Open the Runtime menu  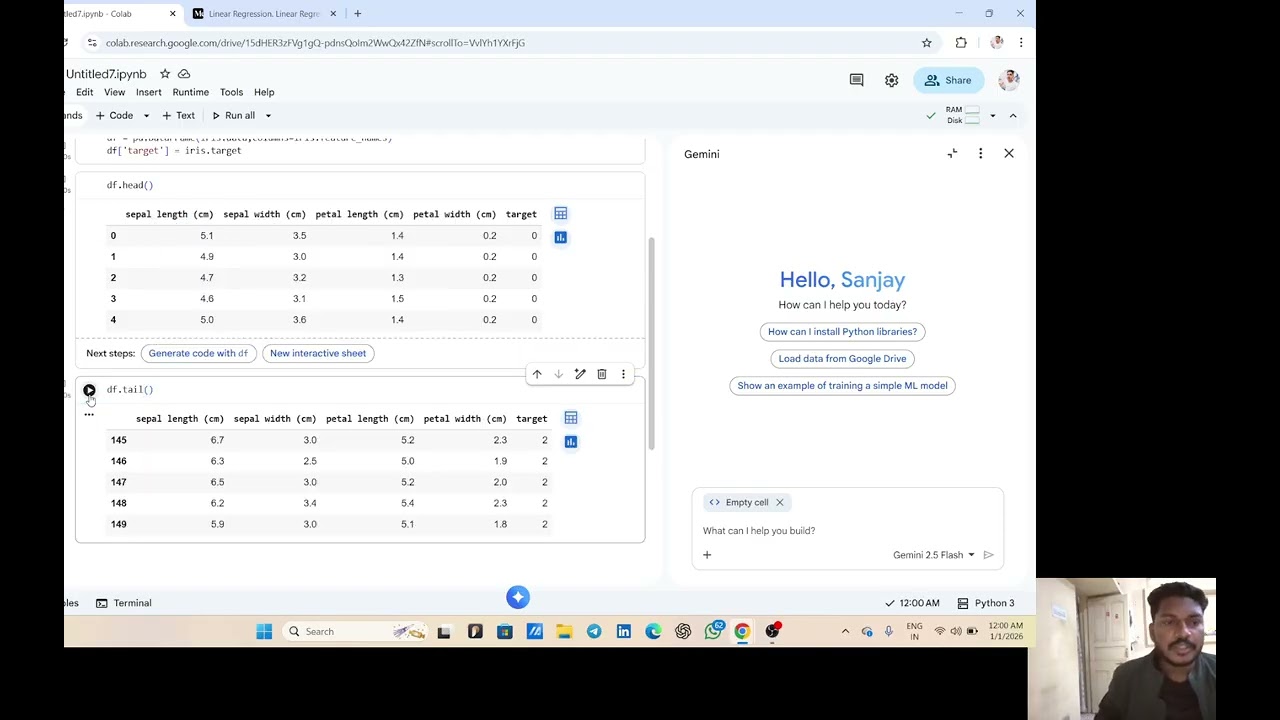190,92
